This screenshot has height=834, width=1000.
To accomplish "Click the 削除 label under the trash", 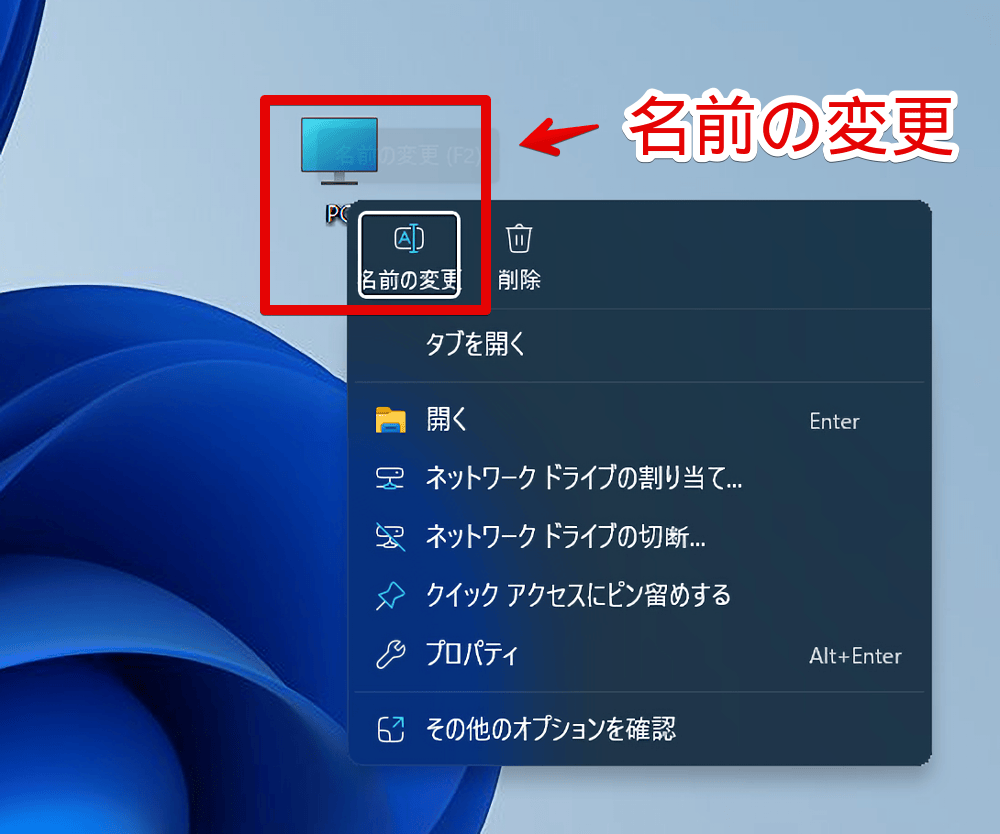I will point(519,280).
